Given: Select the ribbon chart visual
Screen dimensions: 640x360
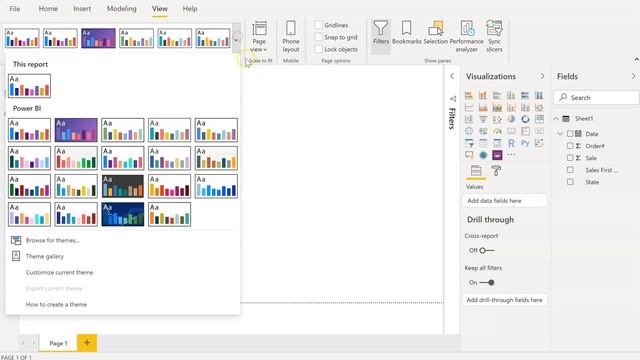Looking at the screenshot, I should tap(539, 107).
